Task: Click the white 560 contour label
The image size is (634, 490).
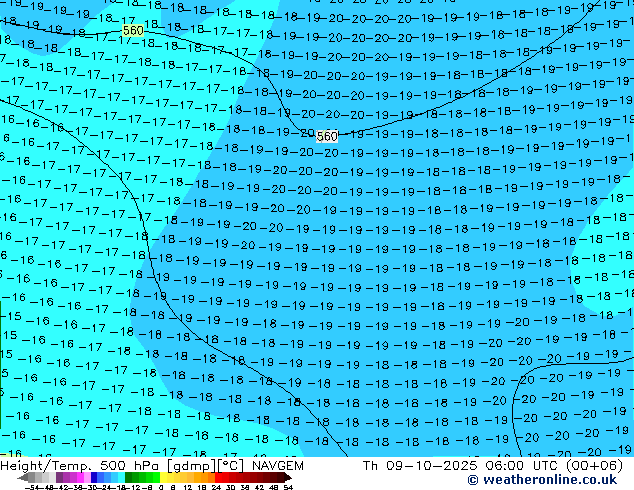Action: [327, 137]
